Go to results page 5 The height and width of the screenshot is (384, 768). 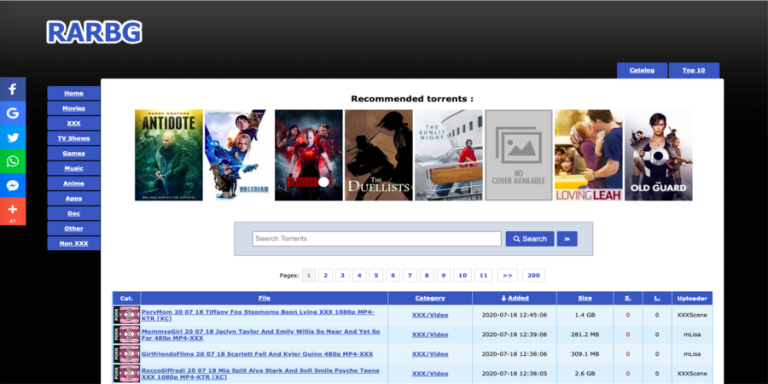[x=376, y=275]
